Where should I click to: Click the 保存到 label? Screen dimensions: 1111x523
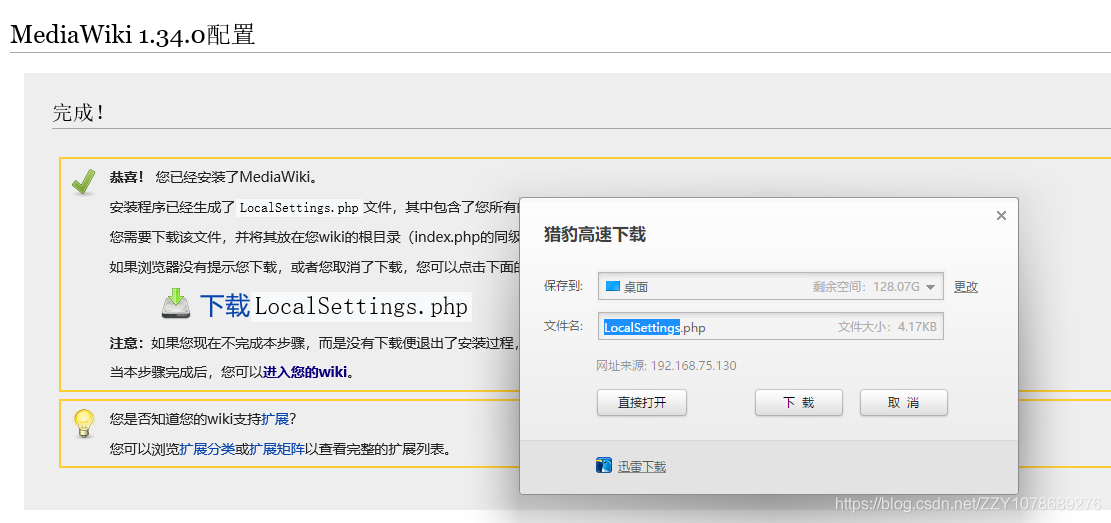pos(563,286)
